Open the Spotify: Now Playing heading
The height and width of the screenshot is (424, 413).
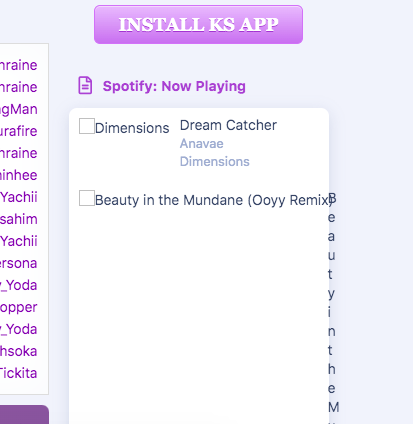[174, 86]
